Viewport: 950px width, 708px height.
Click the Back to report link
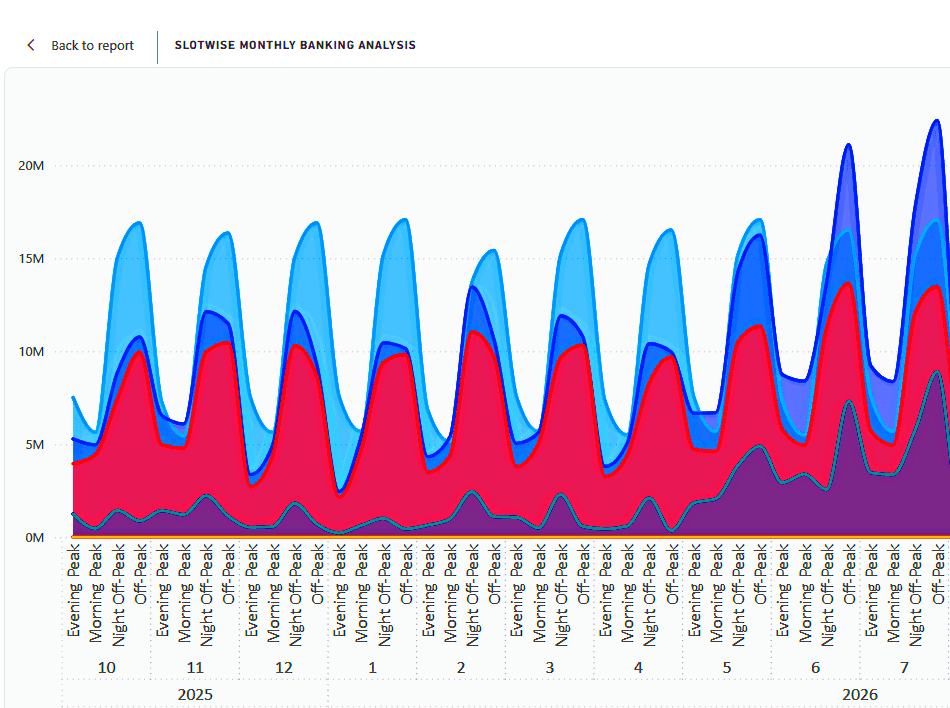[90, 45]
